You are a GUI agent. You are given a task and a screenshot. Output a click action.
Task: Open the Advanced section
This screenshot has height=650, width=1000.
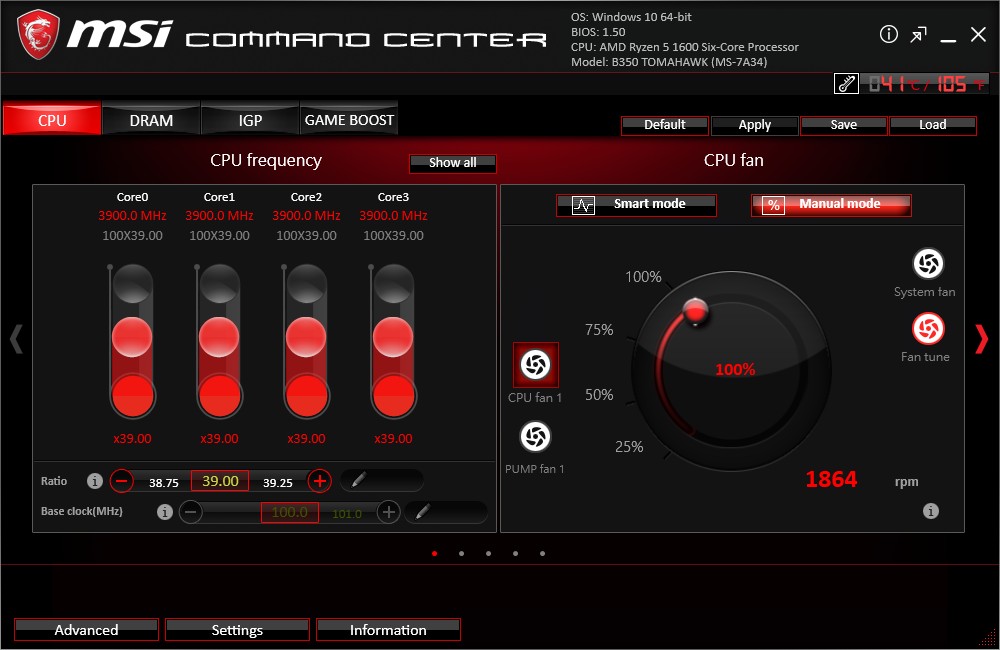[86, 630]
